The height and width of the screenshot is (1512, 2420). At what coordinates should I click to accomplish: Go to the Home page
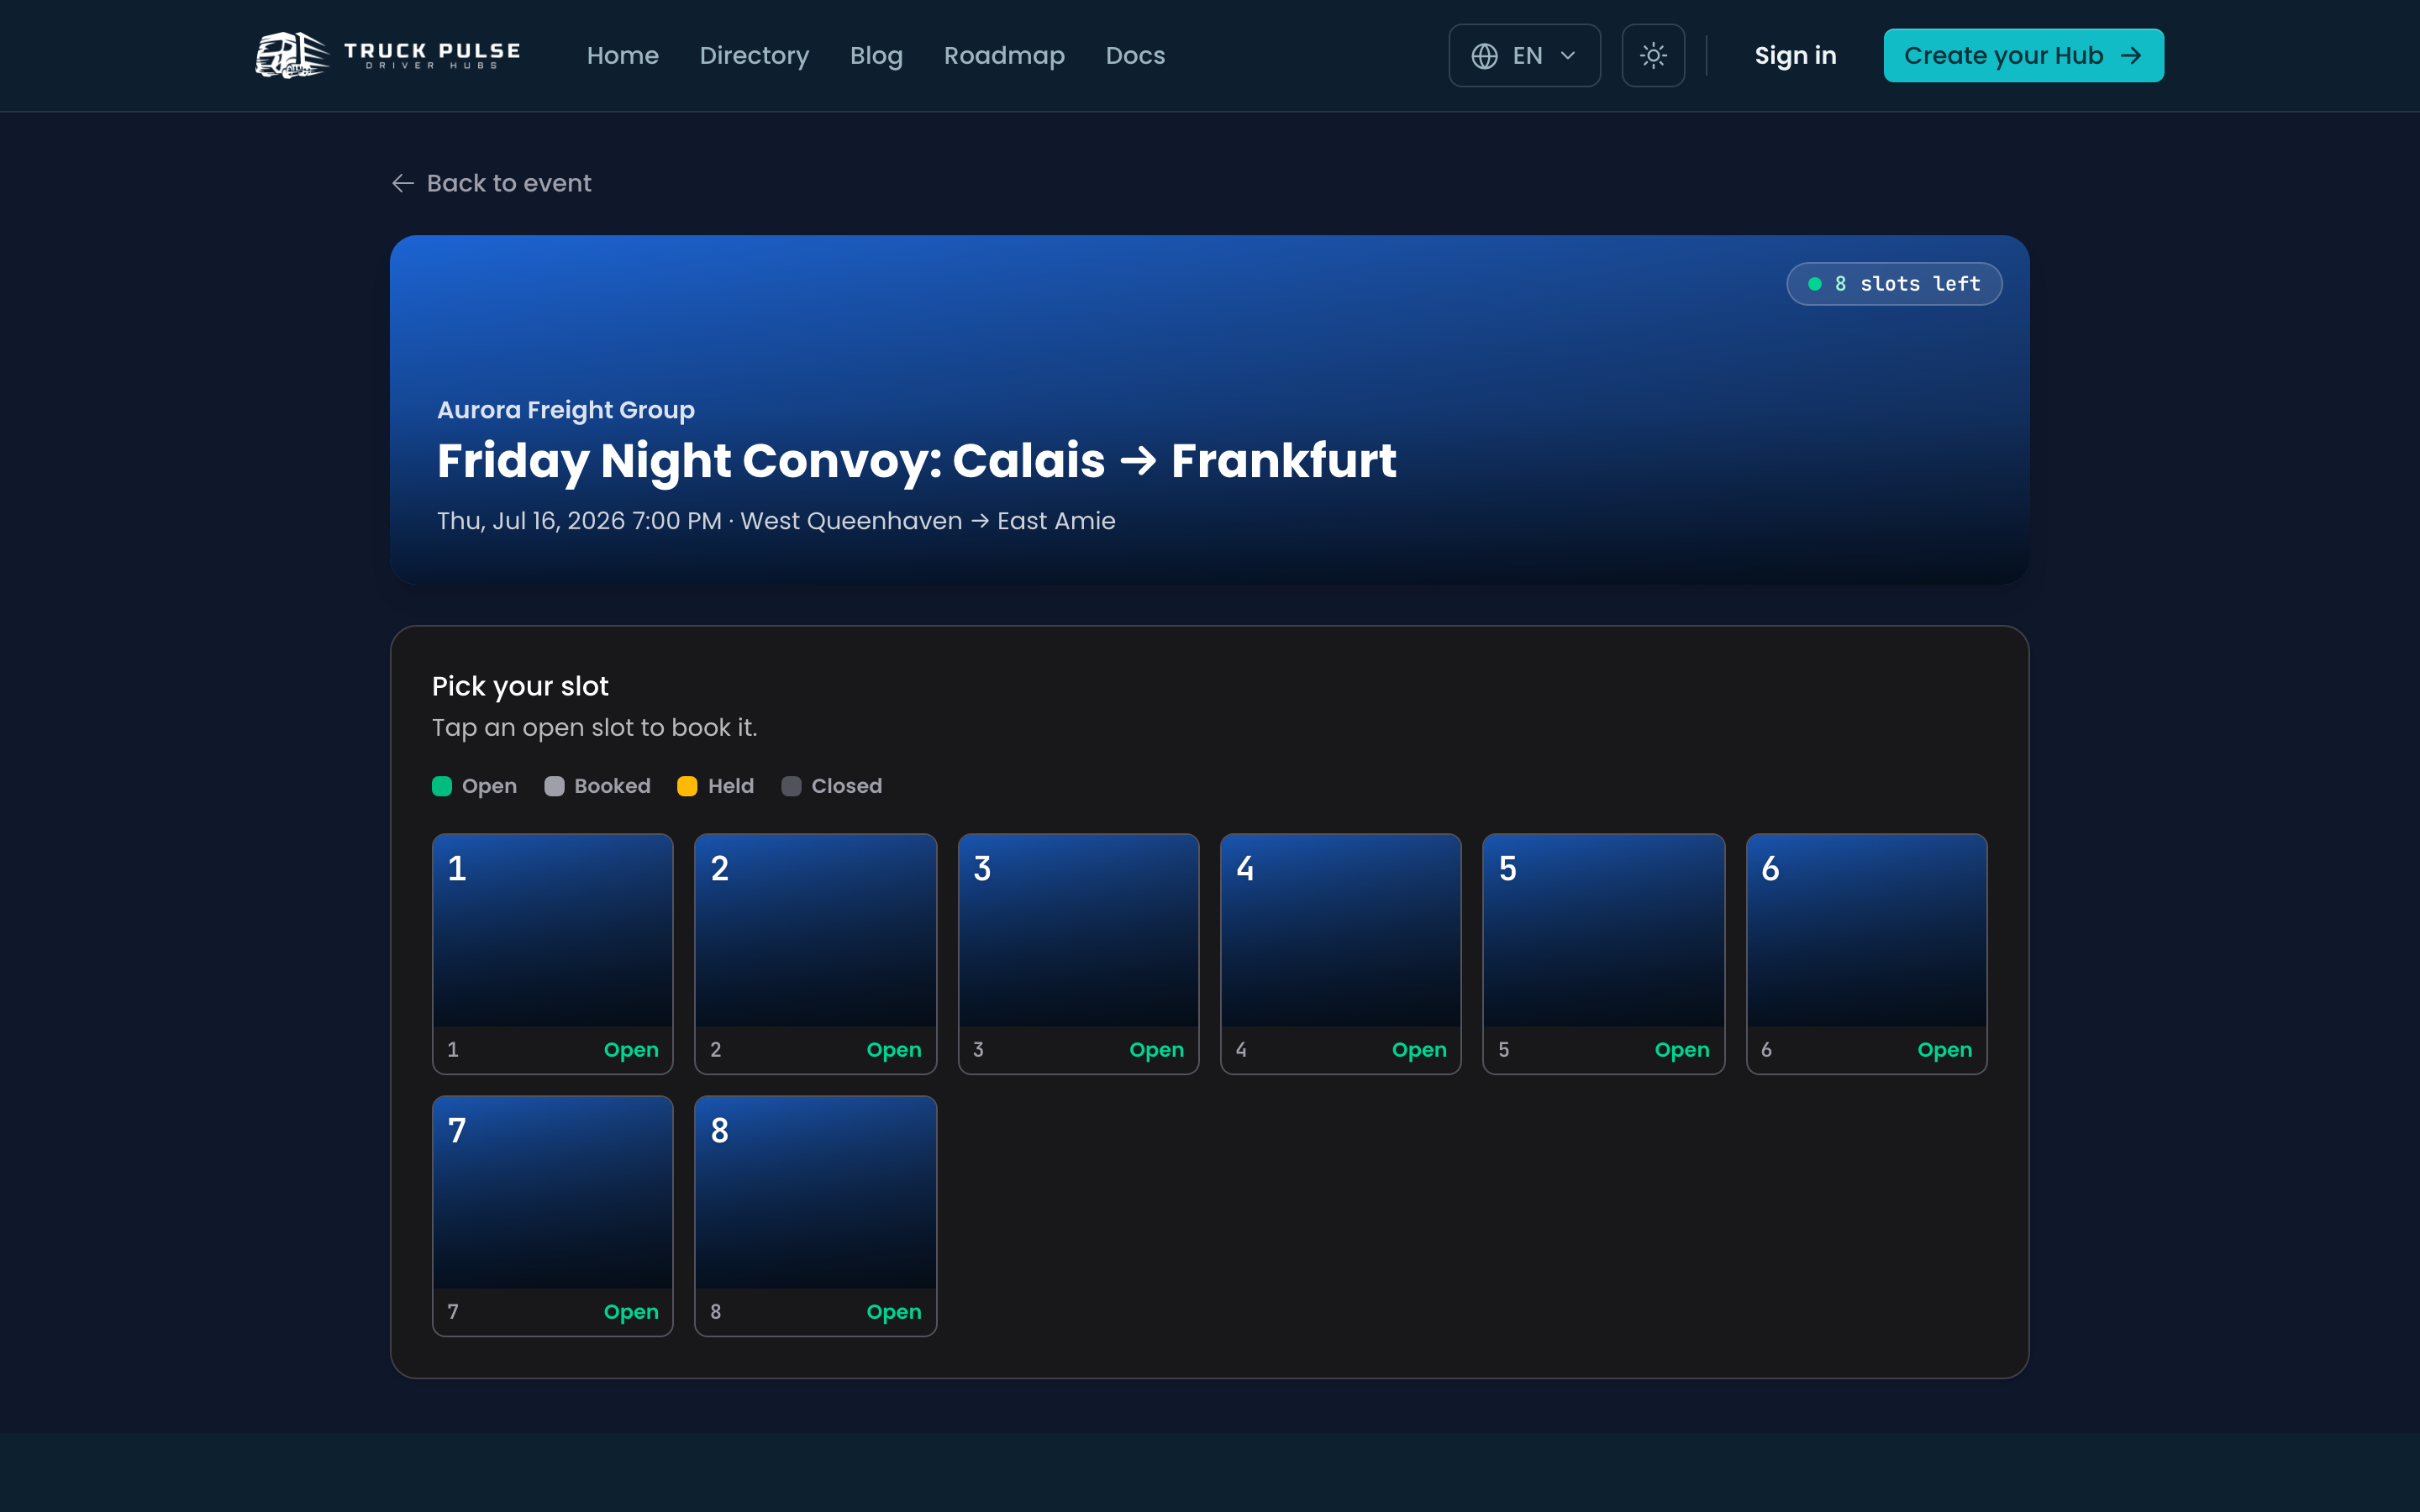pyautogui.click(x=622, y=55)
